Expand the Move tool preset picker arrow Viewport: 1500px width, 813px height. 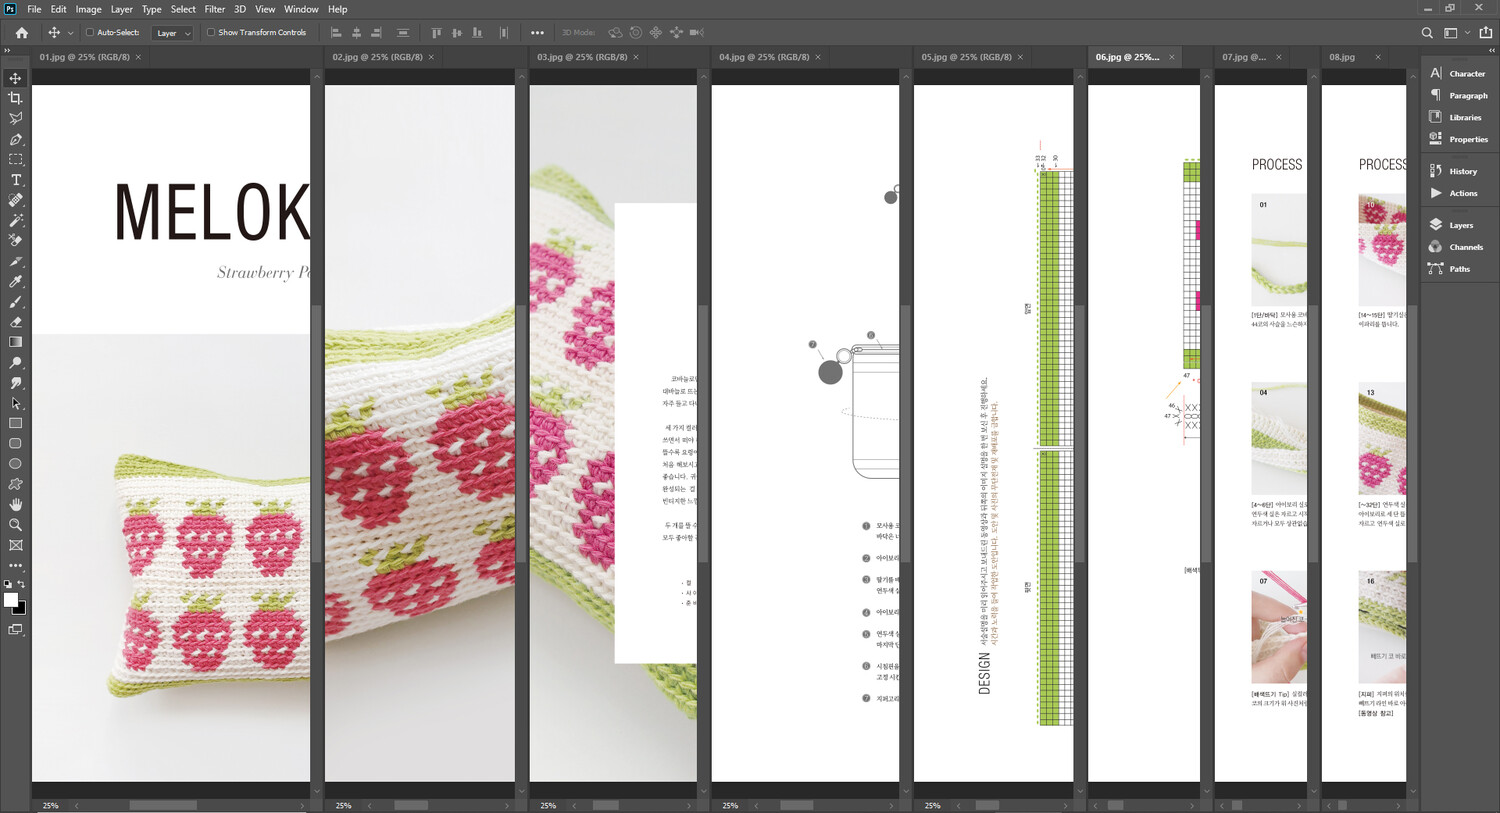point(70,33)
